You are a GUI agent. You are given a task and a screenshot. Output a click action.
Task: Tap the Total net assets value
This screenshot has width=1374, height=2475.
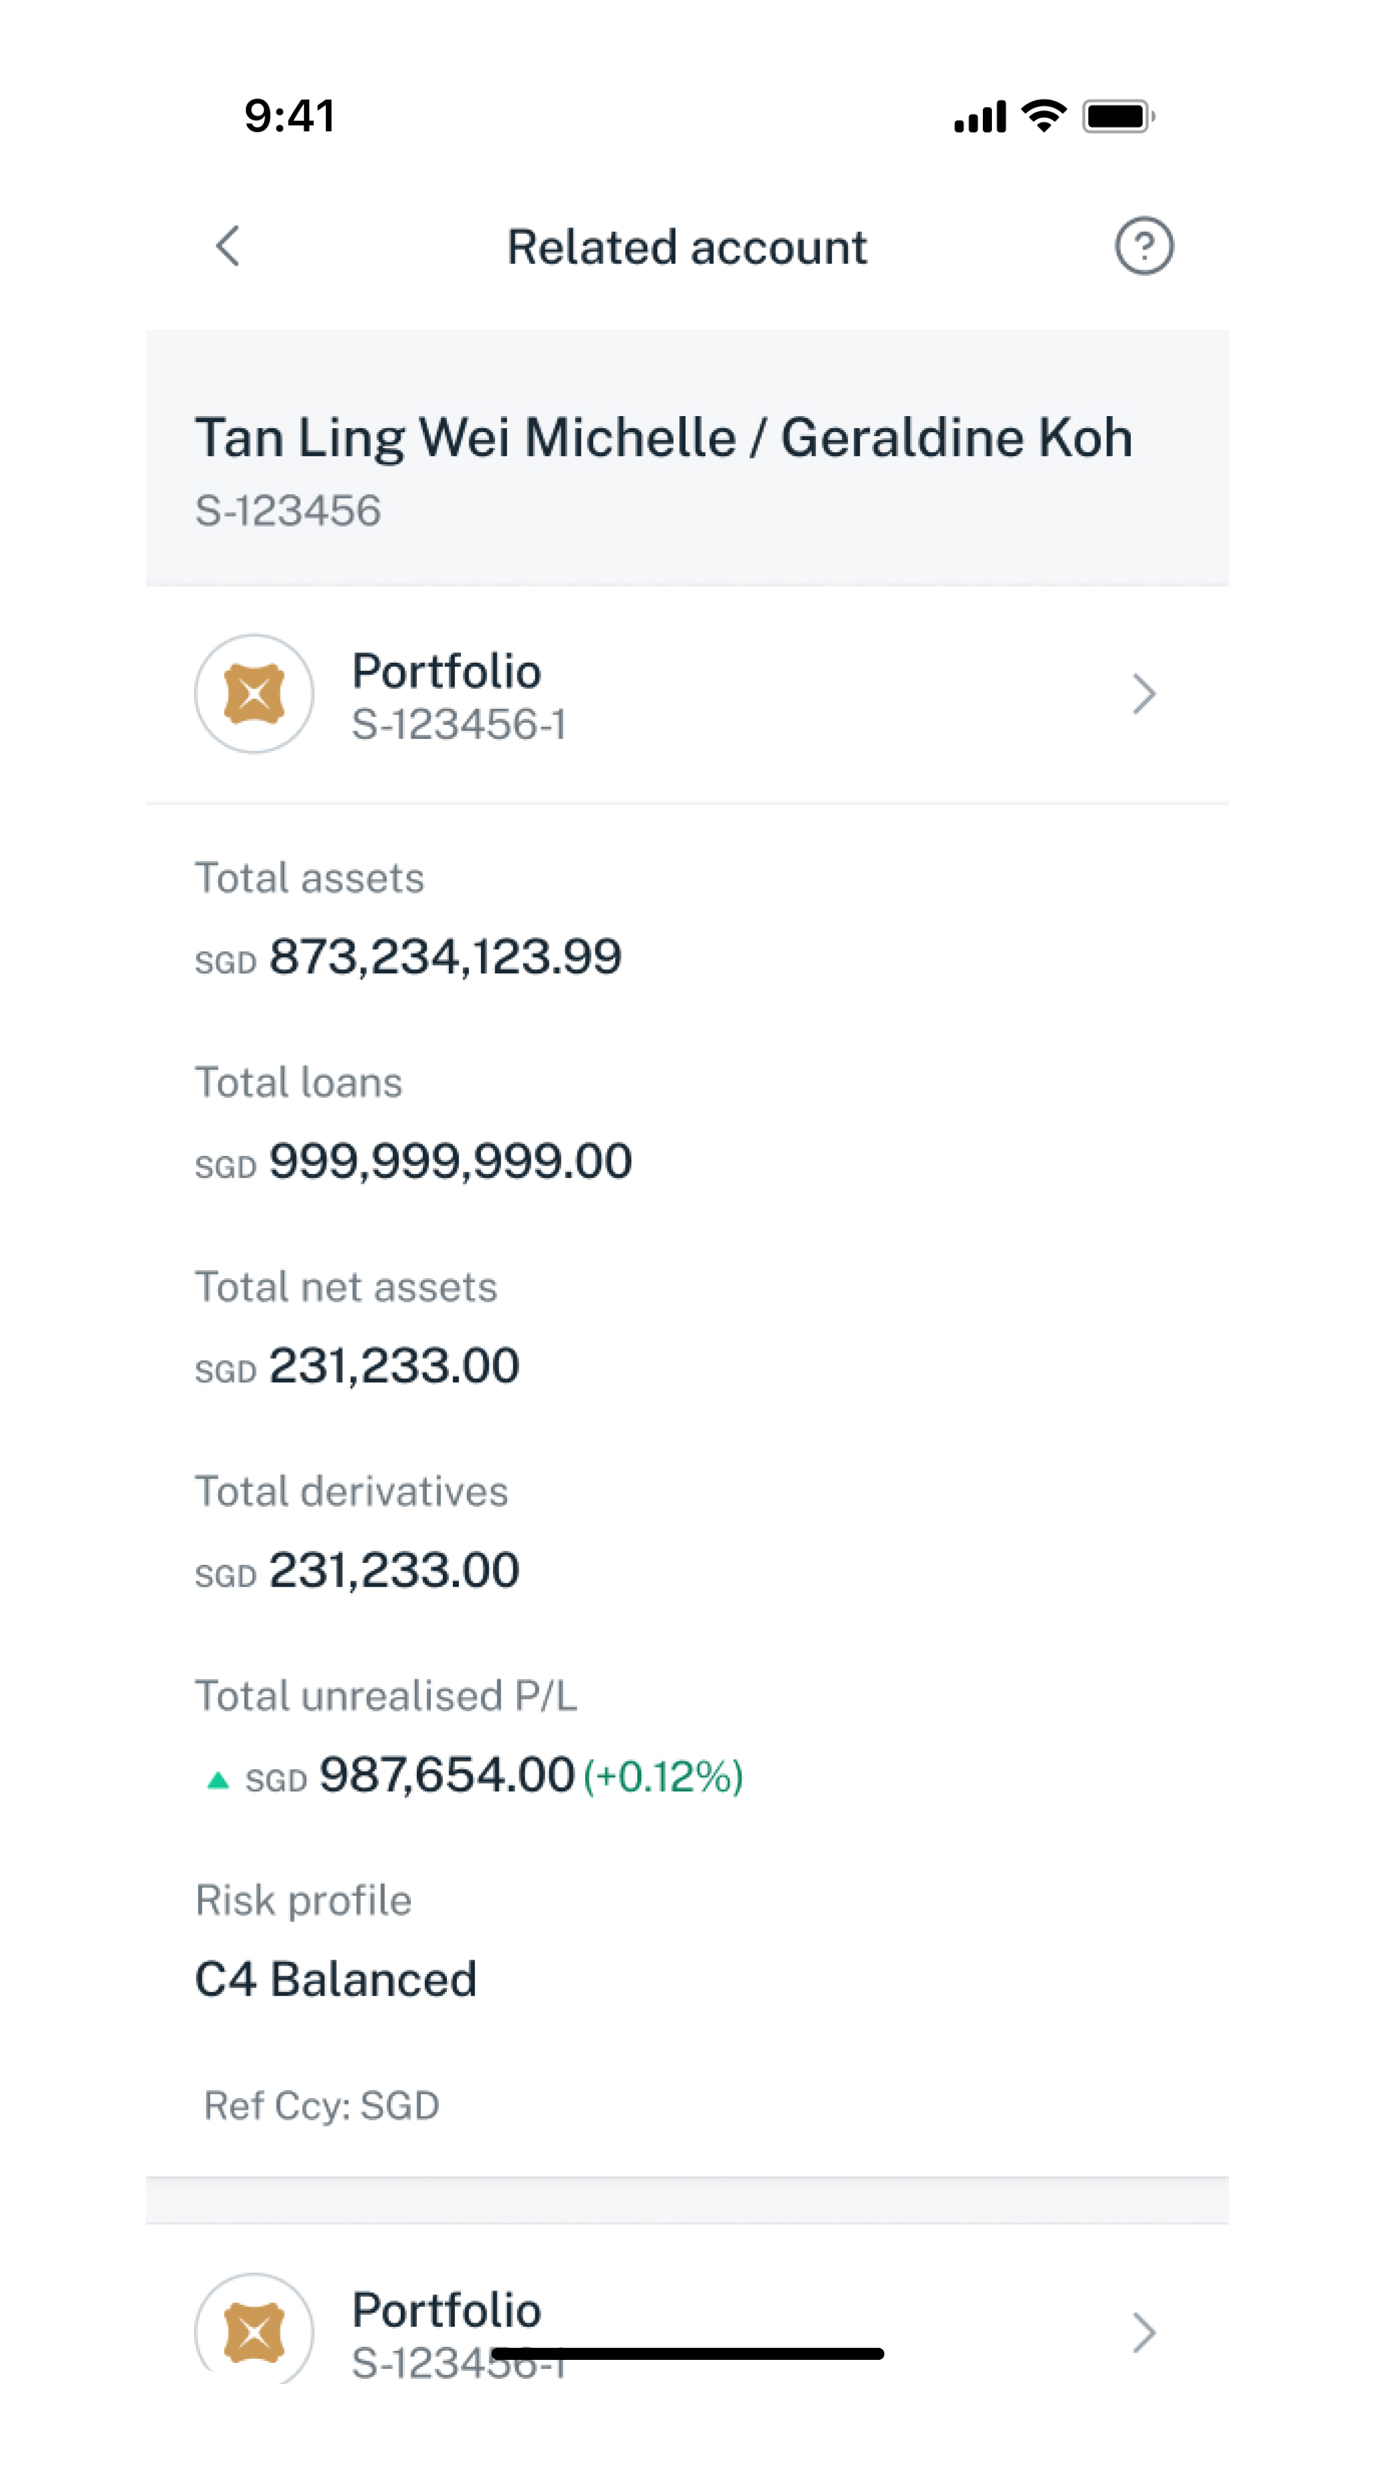point(394,1366)
